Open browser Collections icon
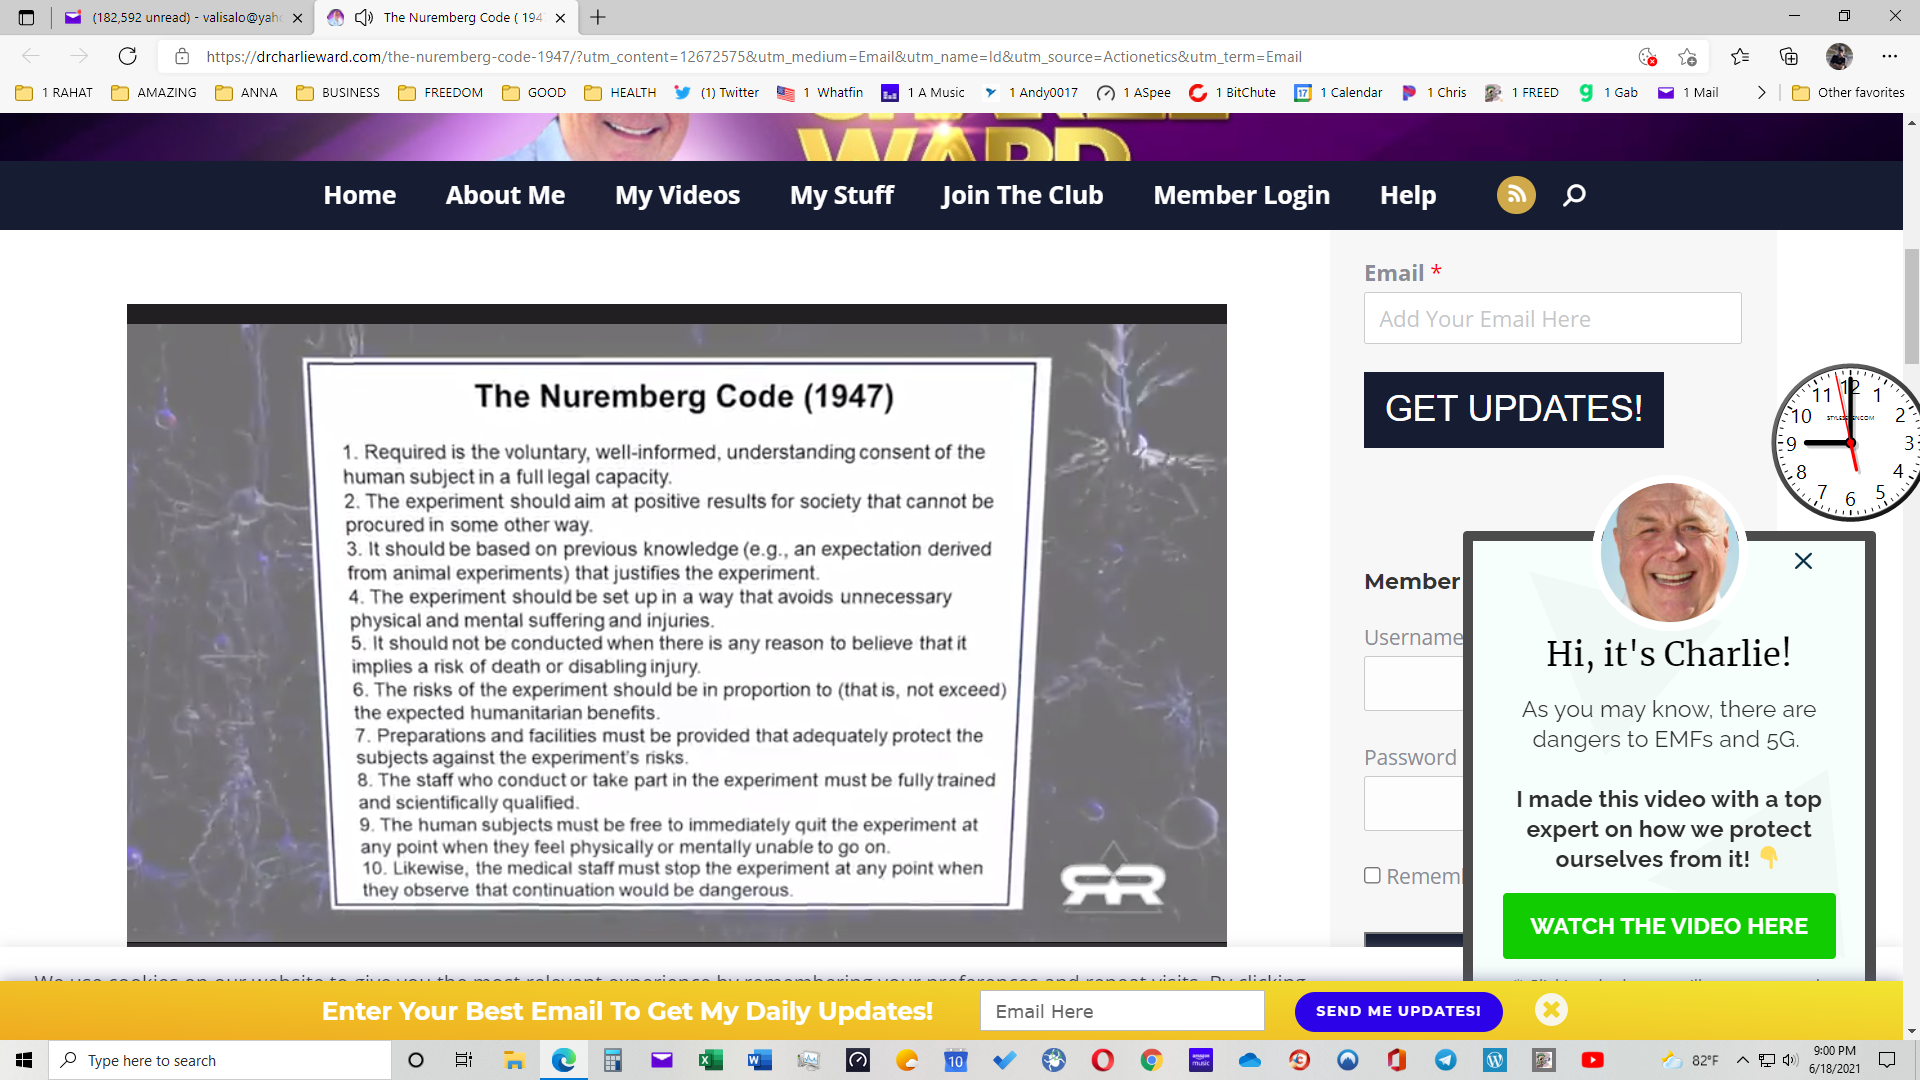Screen dimensions: 1920x1080 click(1789, 56)
